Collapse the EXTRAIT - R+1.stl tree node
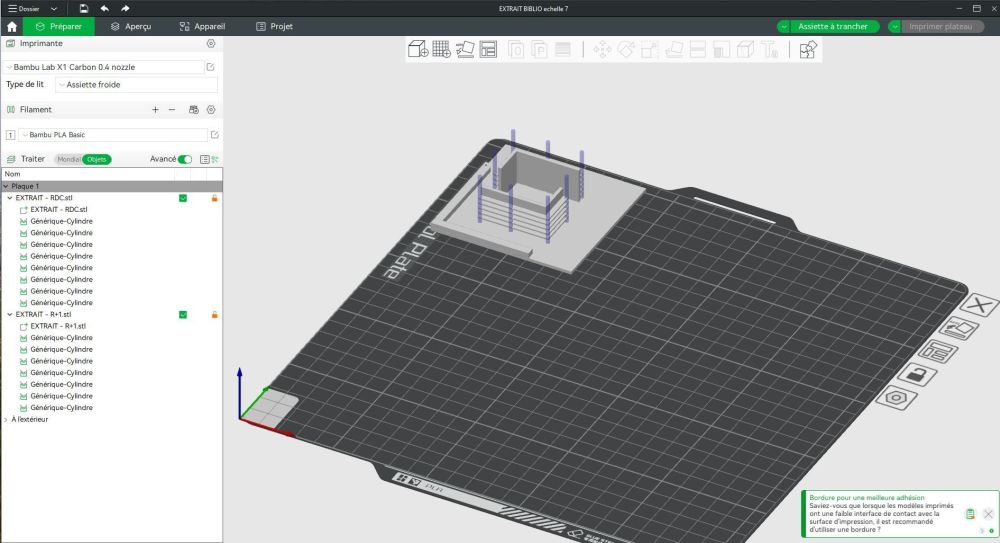Screen dimensions: 1000x543 coord(9,314)
